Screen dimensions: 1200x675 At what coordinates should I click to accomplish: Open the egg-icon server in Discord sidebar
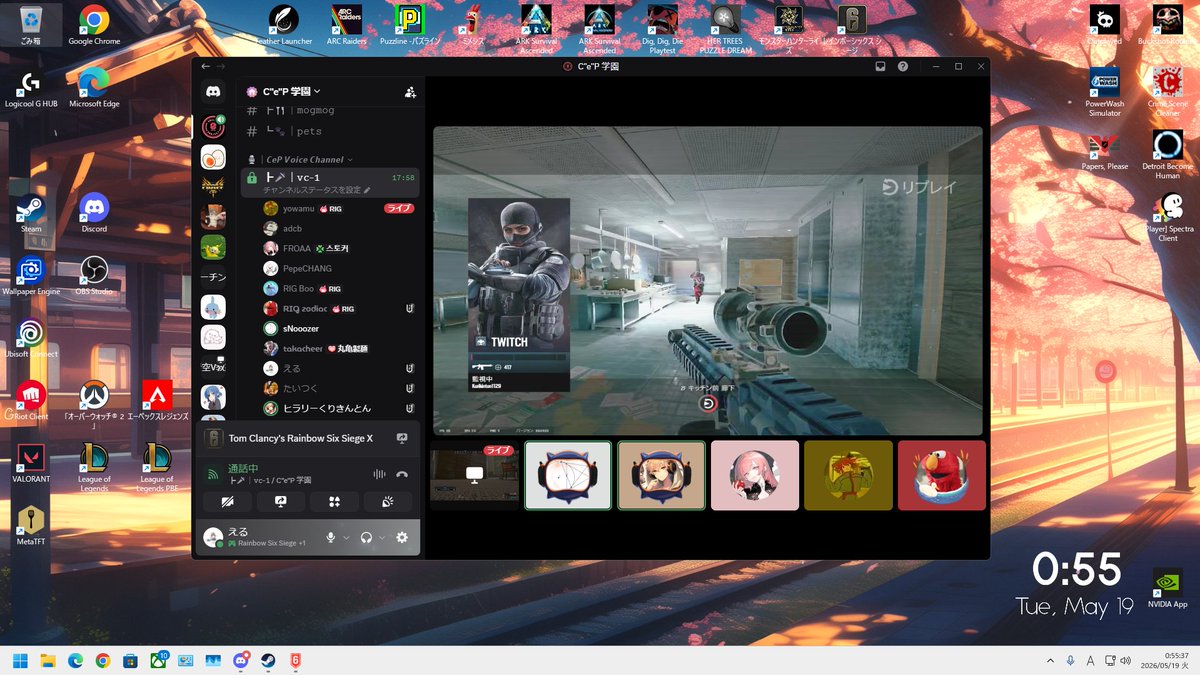click(213, 158)
